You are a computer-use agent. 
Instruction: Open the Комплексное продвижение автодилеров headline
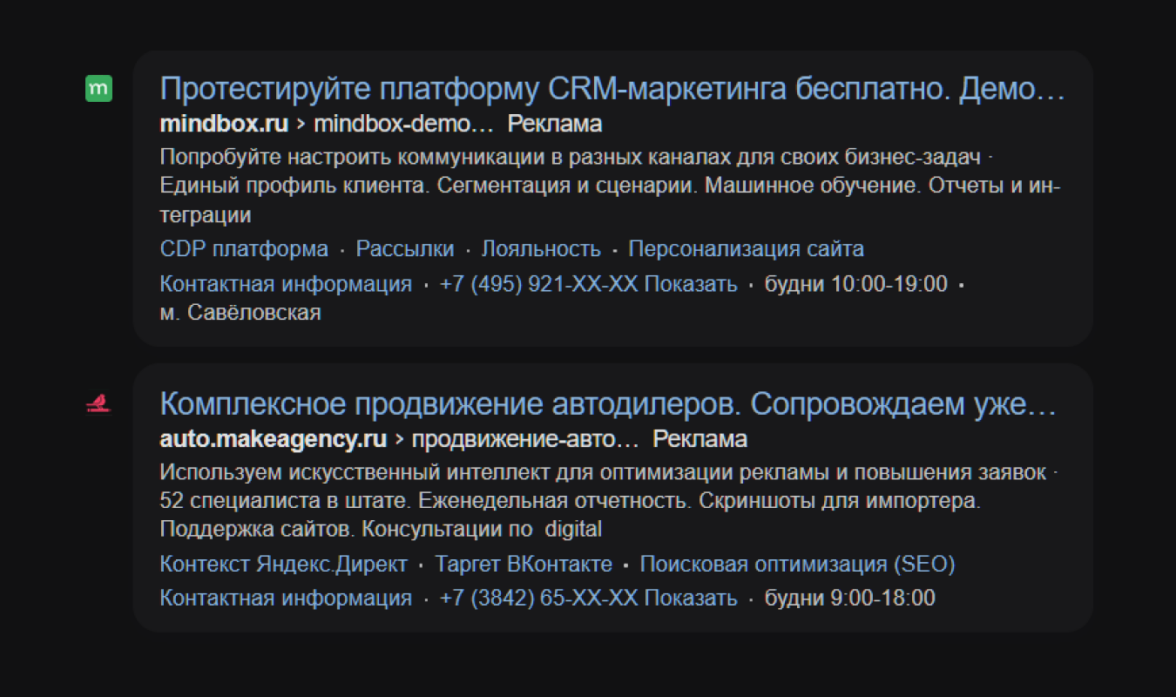pyautogui.click(x=608, y=404)
